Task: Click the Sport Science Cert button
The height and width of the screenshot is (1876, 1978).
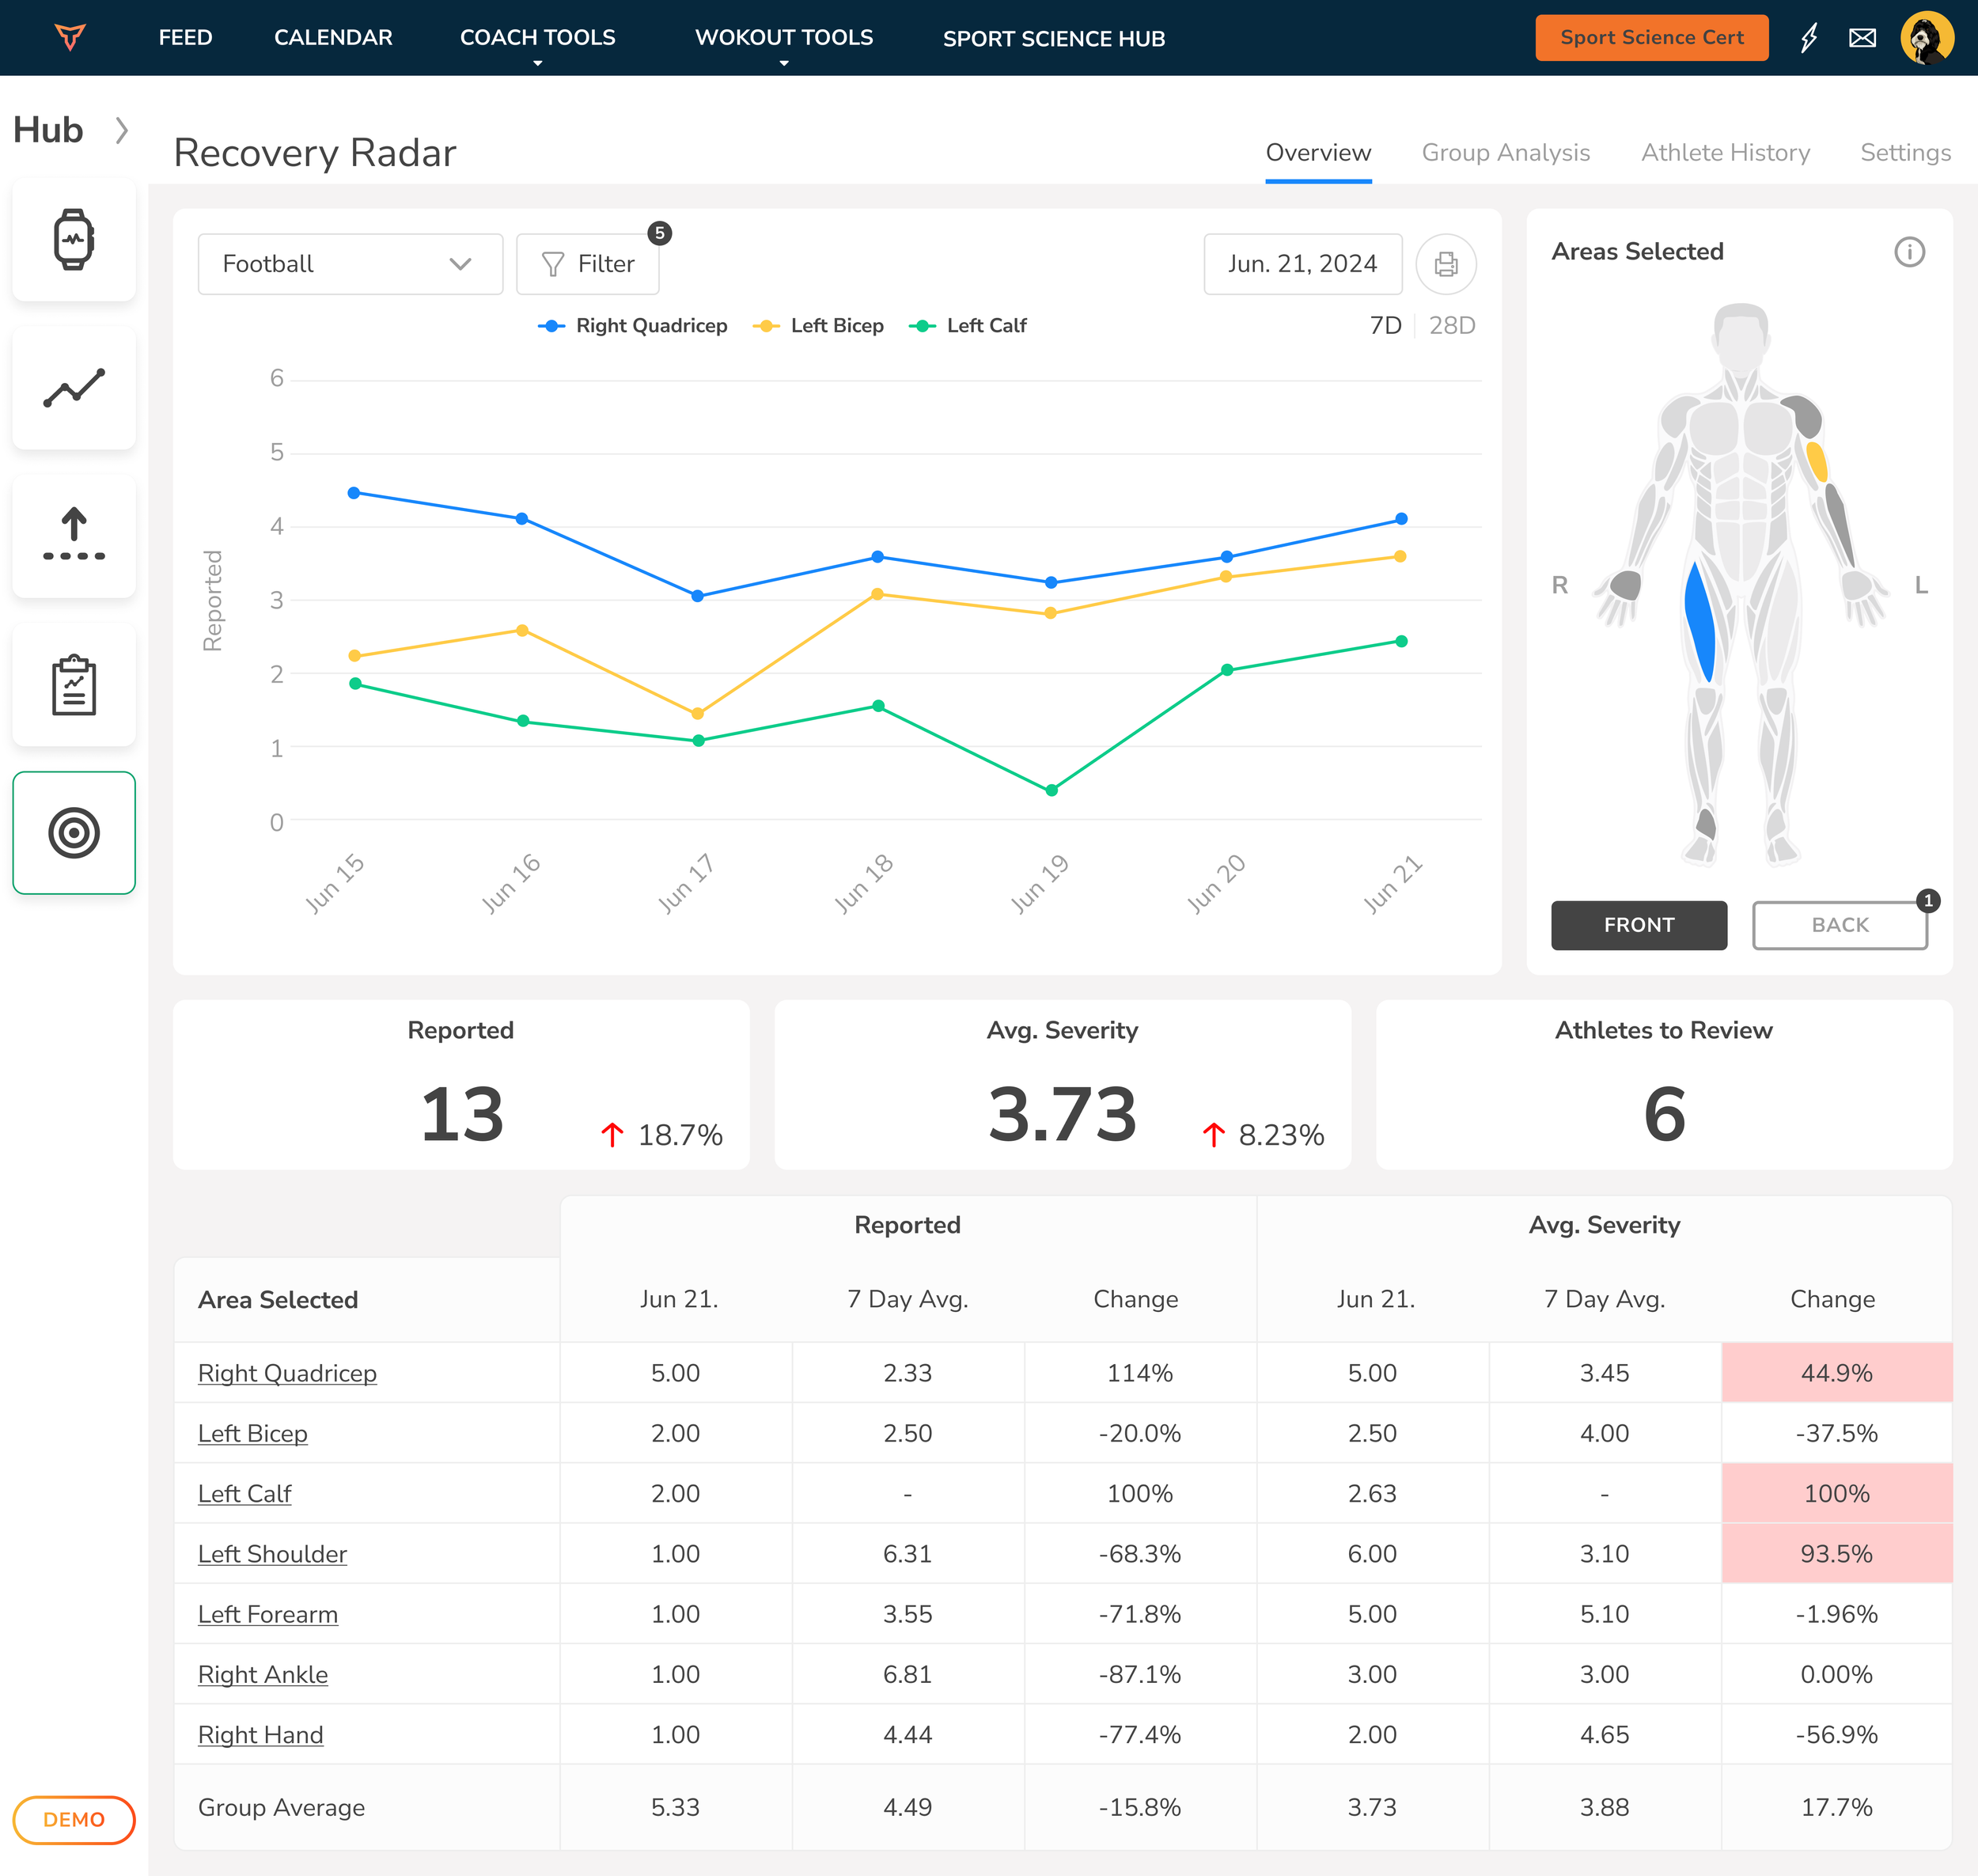Action: (1651, 38)
